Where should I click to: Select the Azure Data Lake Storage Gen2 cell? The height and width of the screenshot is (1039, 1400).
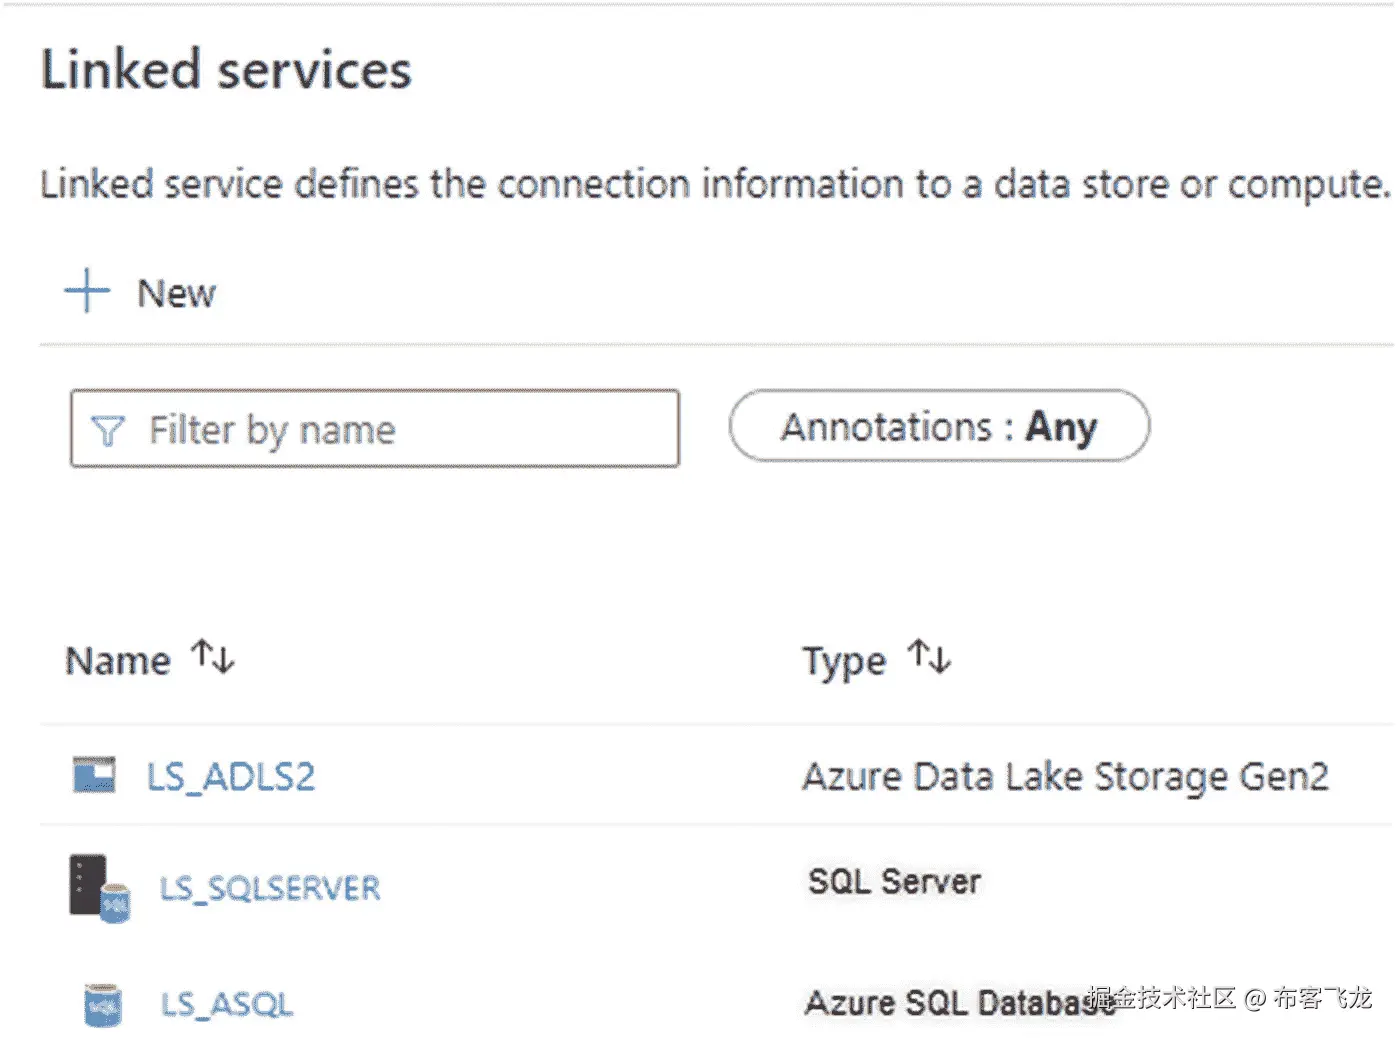point(1065,777)
